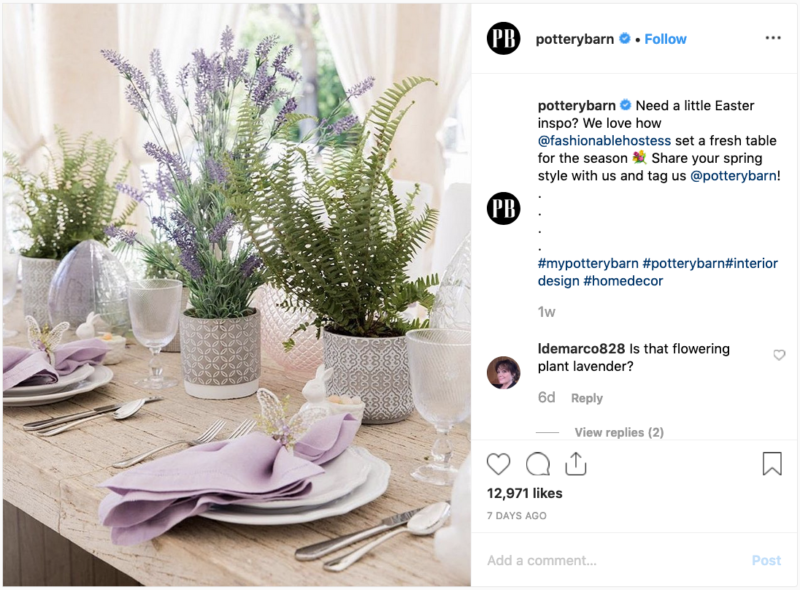
Task: Click the Easter table setting photo
Action: (237, 295)
